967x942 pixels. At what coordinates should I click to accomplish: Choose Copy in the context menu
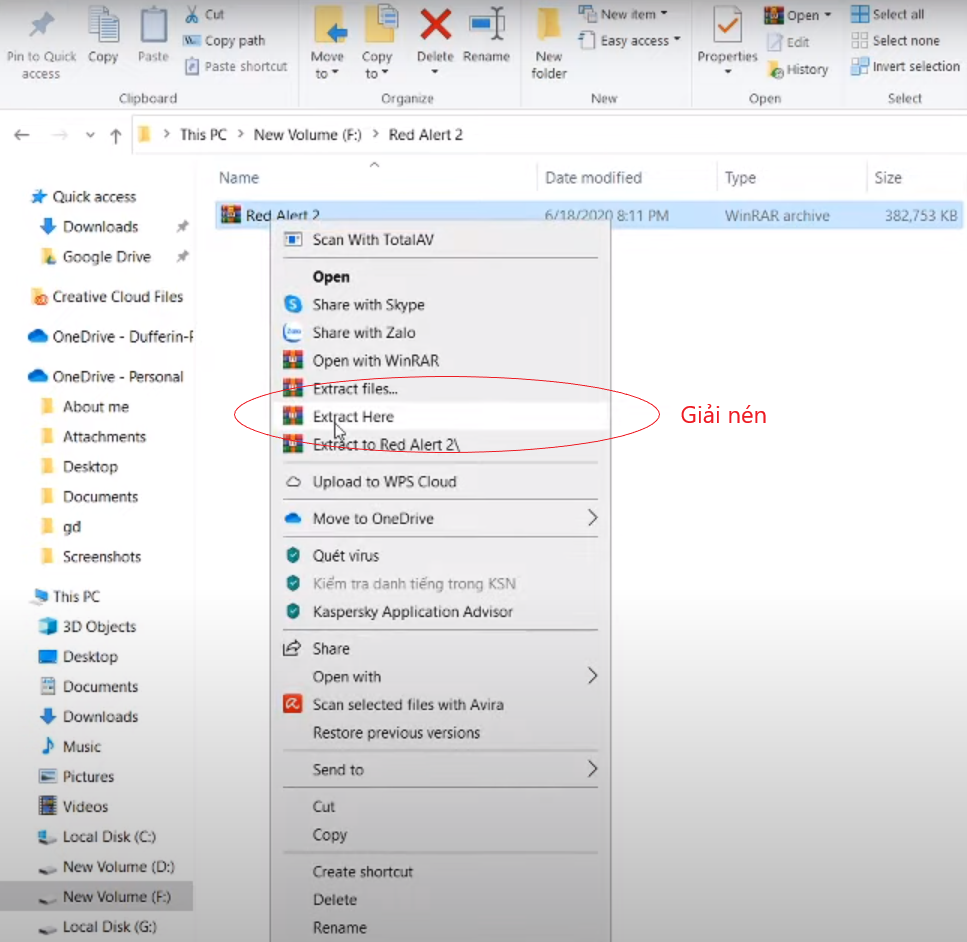[x=440, y=835]
